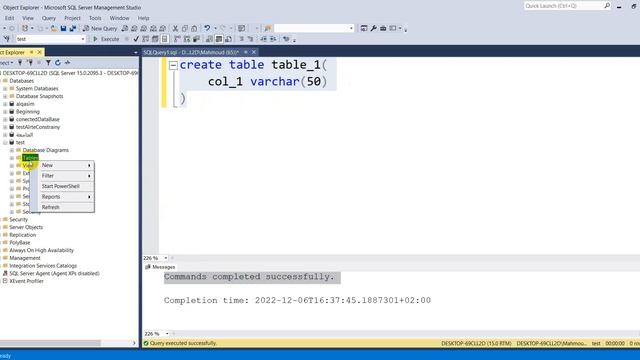Click Specify Values for Template Parameters icon
The image size is (640, 360).
287,39
